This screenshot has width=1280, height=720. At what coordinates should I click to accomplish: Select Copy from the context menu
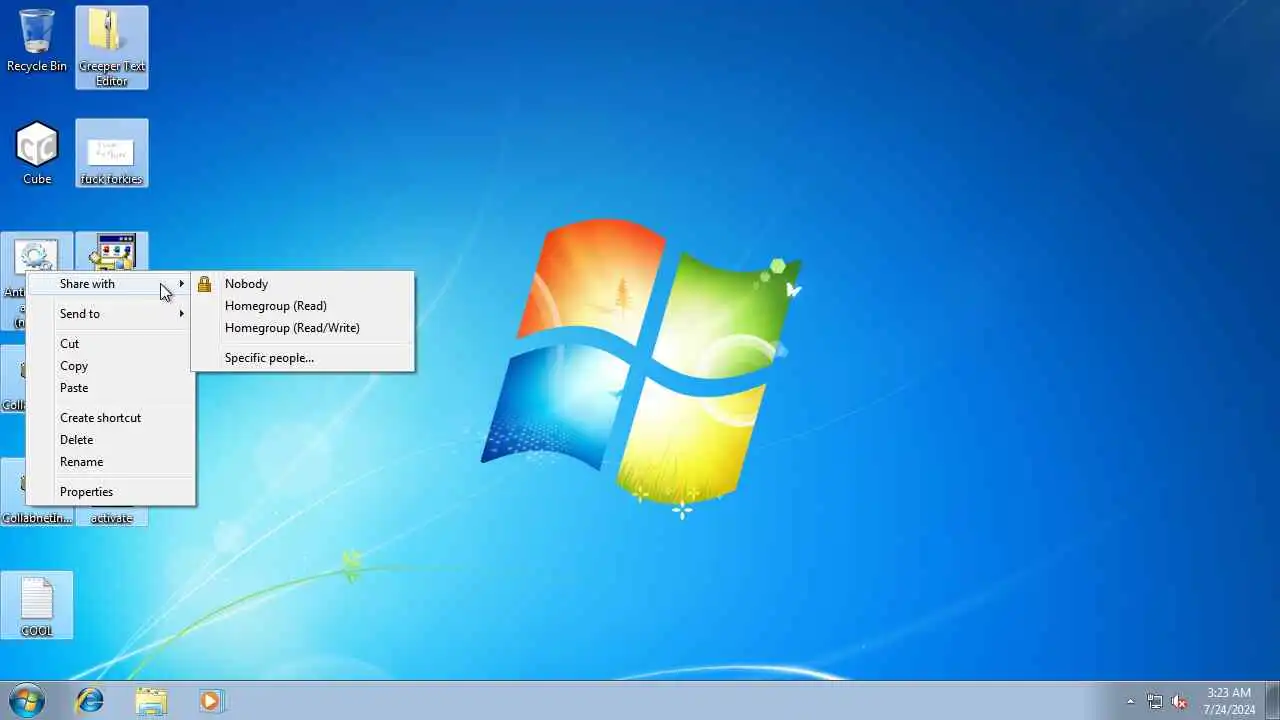[110, 366]
